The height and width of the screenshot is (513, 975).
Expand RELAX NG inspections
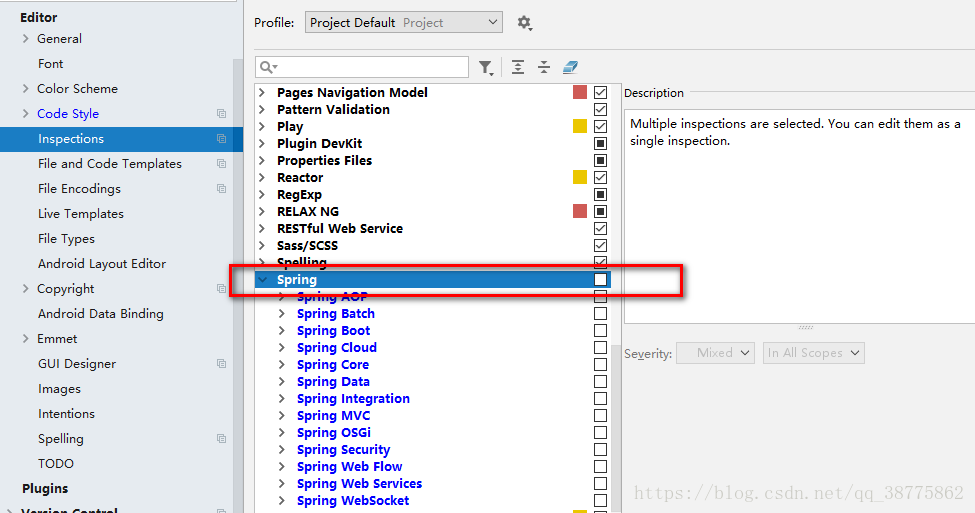point(262,211)
